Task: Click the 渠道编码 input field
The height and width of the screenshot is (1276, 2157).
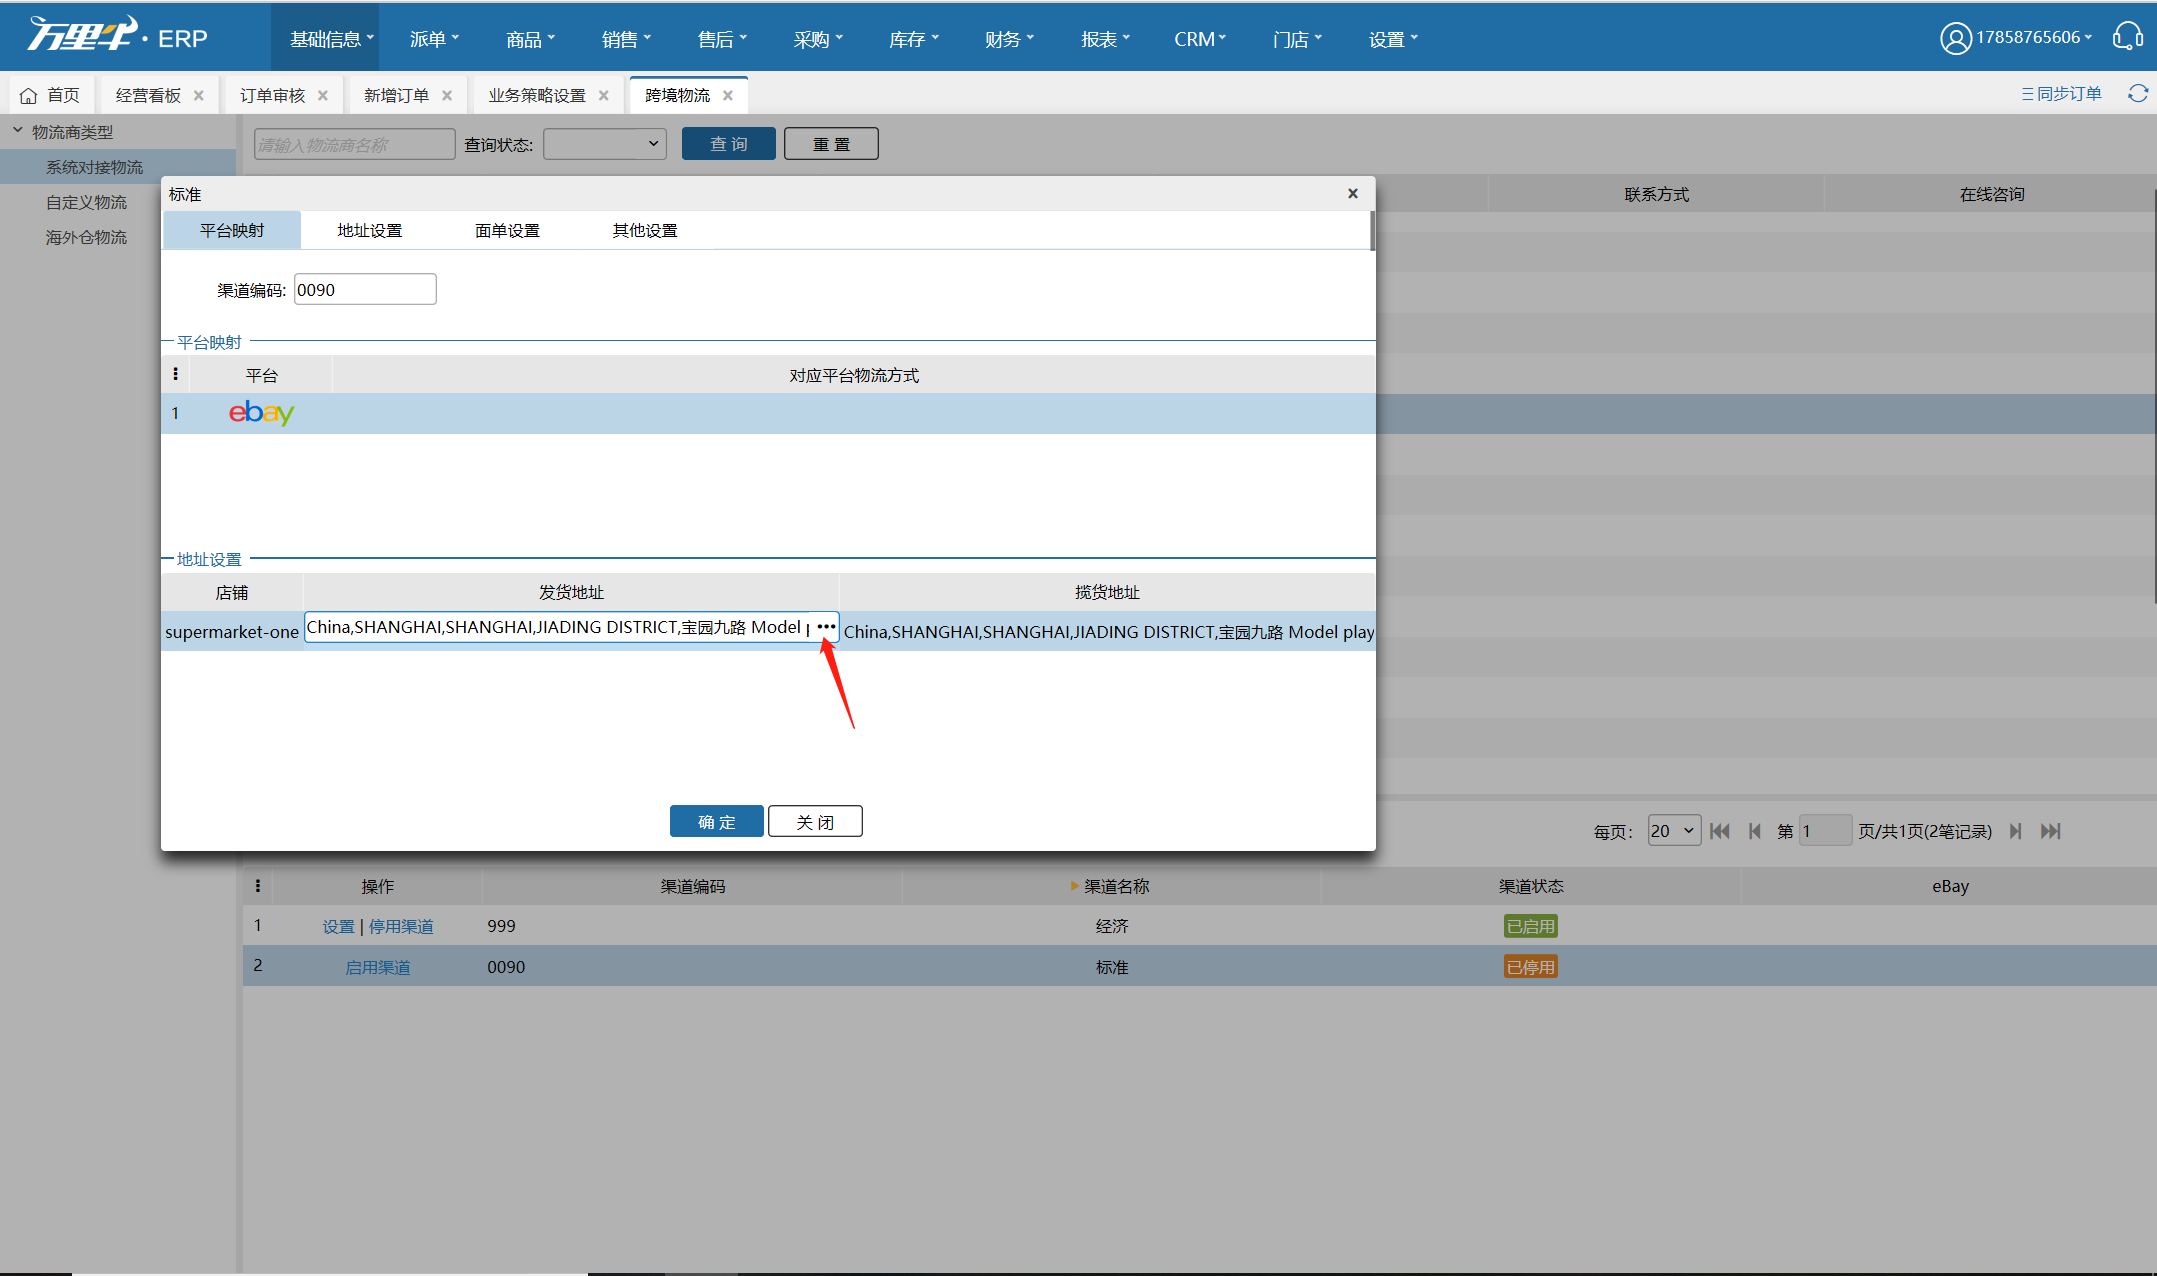Action: point(365,289)
